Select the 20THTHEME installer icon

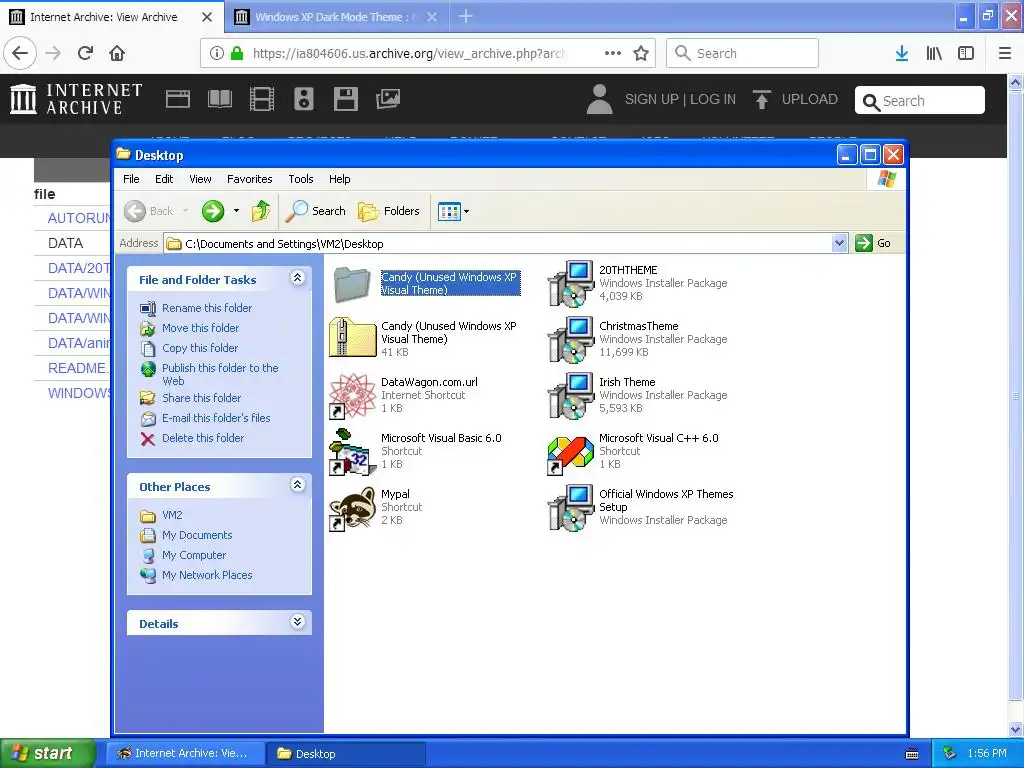570,283
